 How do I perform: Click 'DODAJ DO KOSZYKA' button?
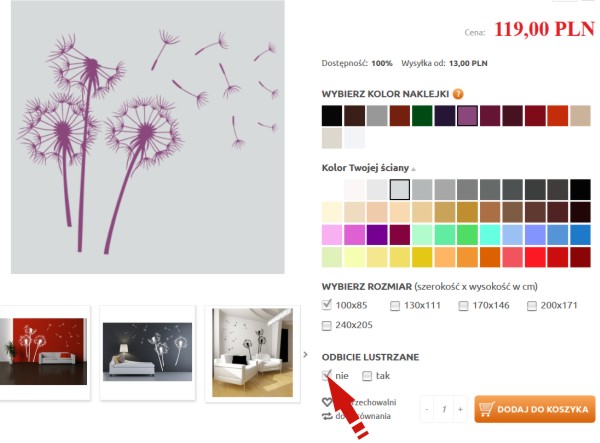pos(535,409)
